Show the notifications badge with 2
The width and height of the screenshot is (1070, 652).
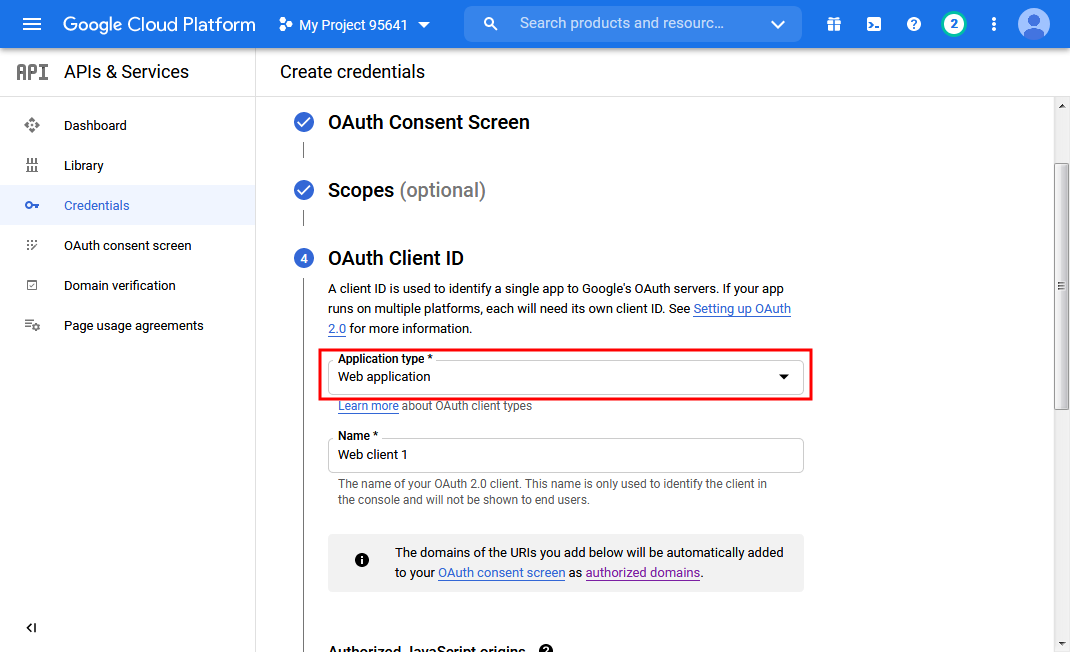(953, 25)
